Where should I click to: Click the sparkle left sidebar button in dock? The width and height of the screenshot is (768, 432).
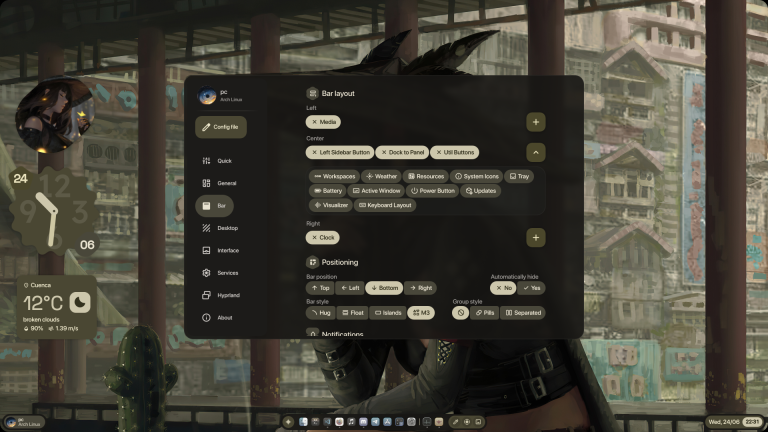(x=288, y=422)
